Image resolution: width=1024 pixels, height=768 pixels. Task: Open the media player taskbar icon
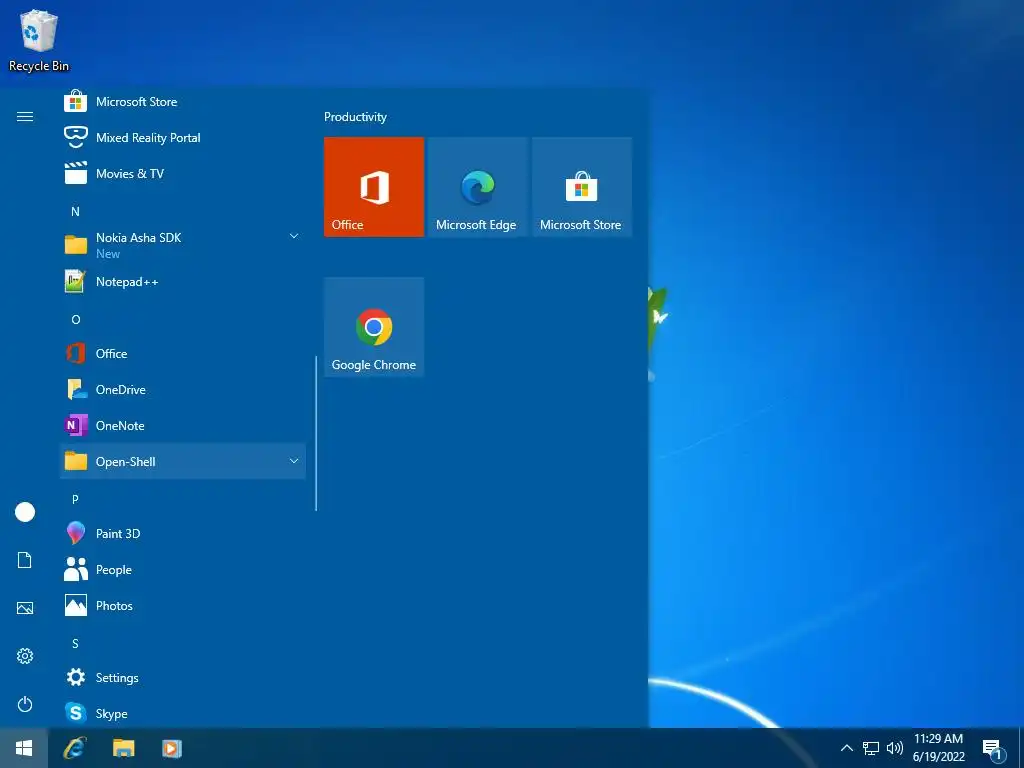tap(172, 748)
